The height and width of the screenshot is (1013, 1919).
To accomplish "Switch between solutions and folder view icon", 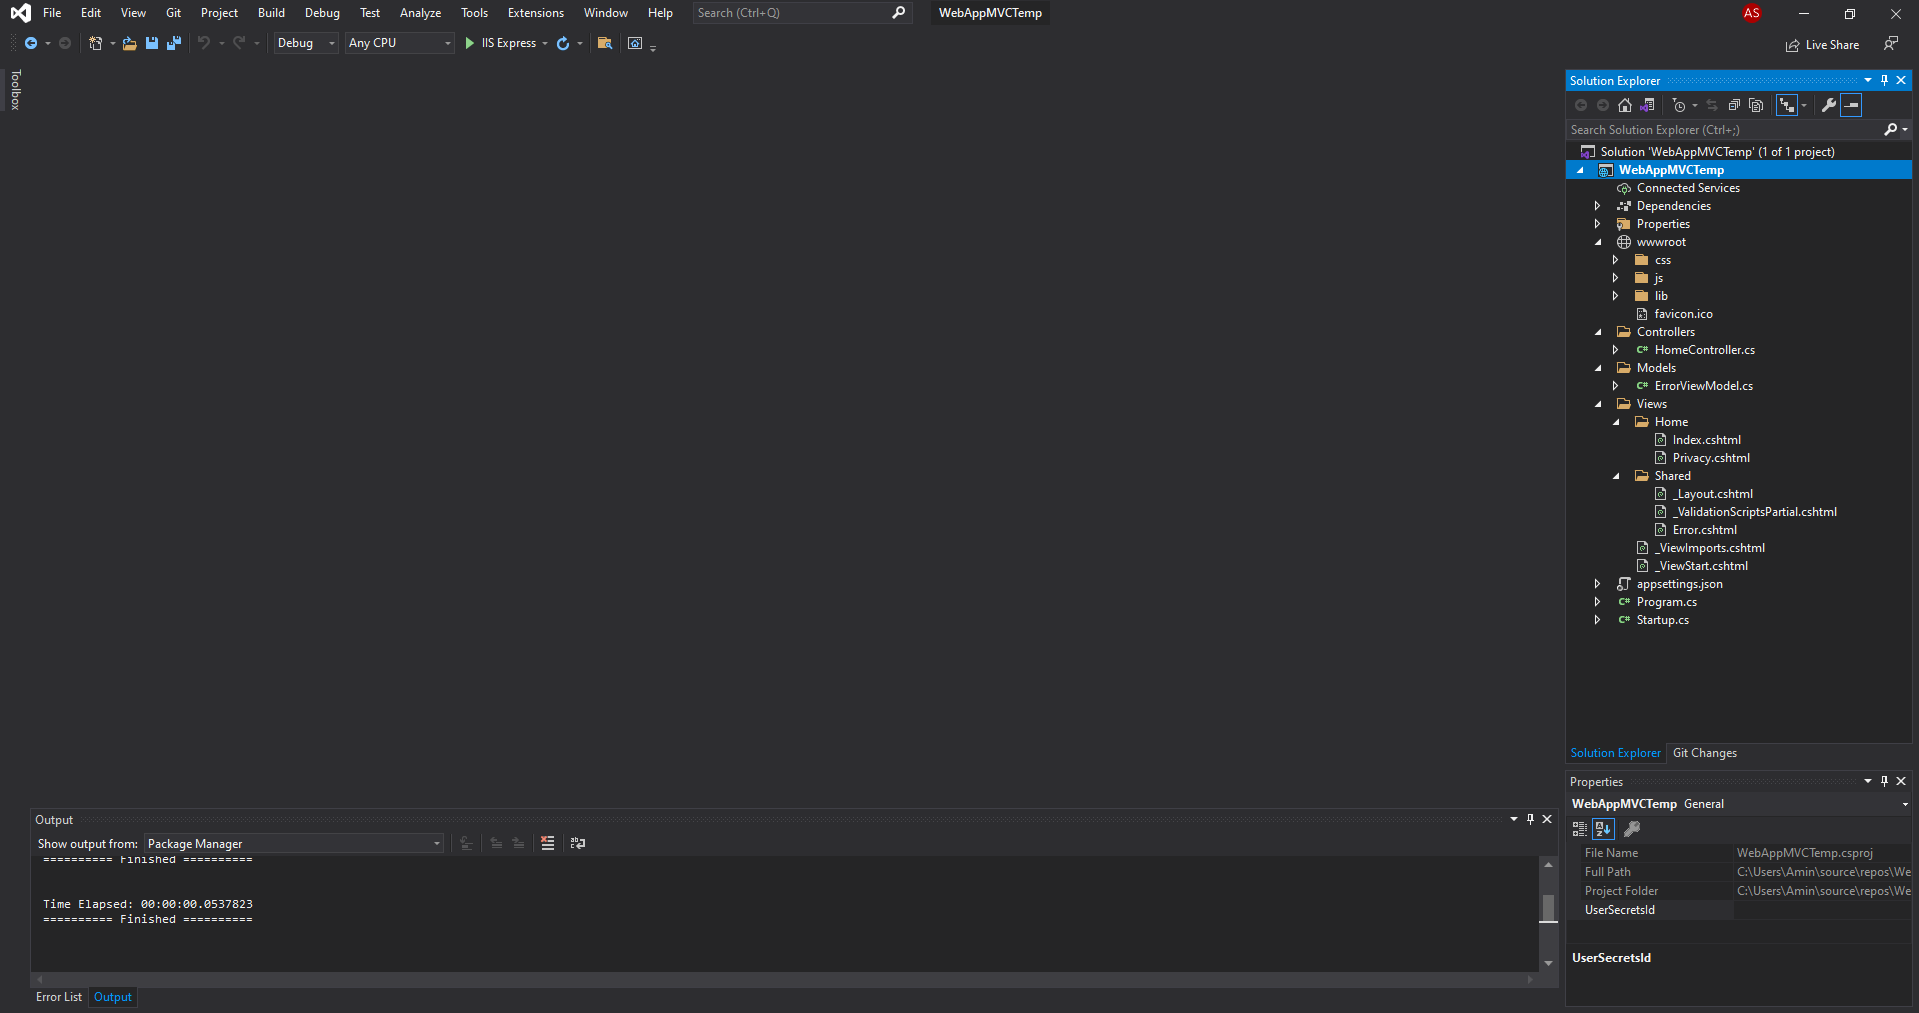I will point(1647,105).
